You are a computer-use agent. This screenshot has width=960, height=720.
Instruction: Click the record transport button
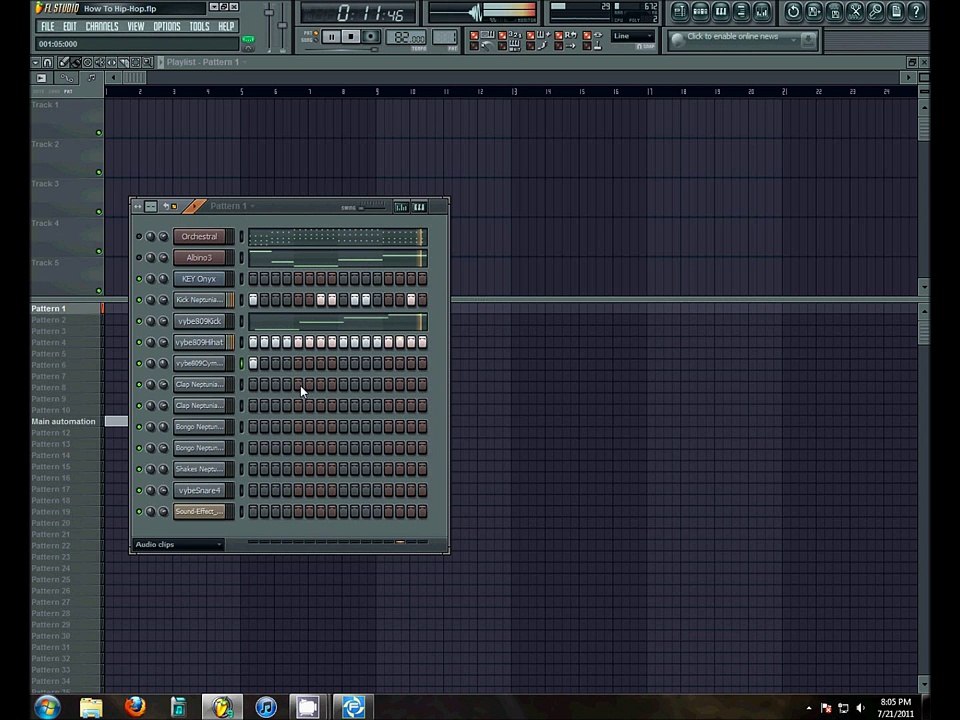[x=370, y=37]
